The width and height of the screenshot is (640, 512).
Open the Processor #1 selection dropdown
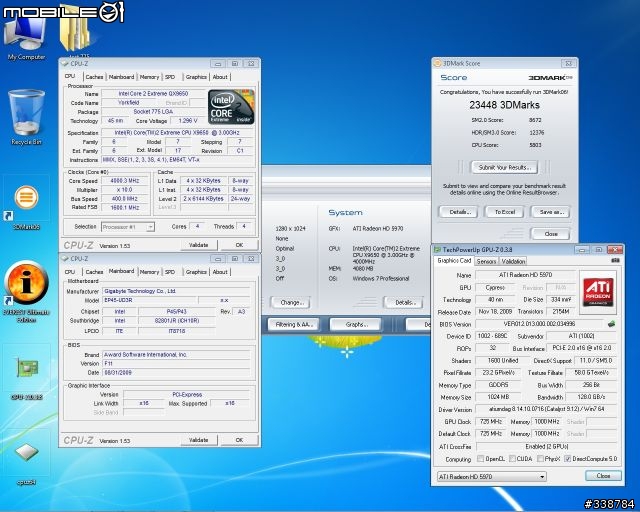tap(128, 227)
